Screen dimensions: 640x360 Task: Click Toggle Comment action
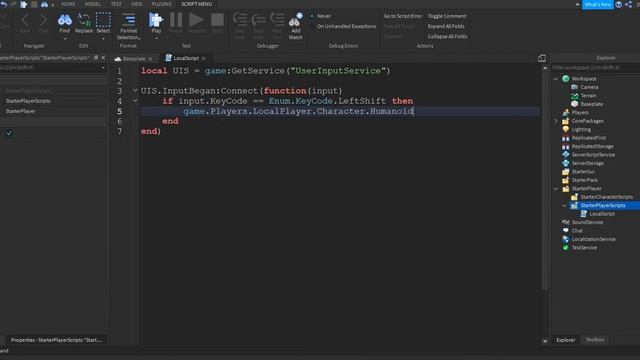click(x=447, y=16)
